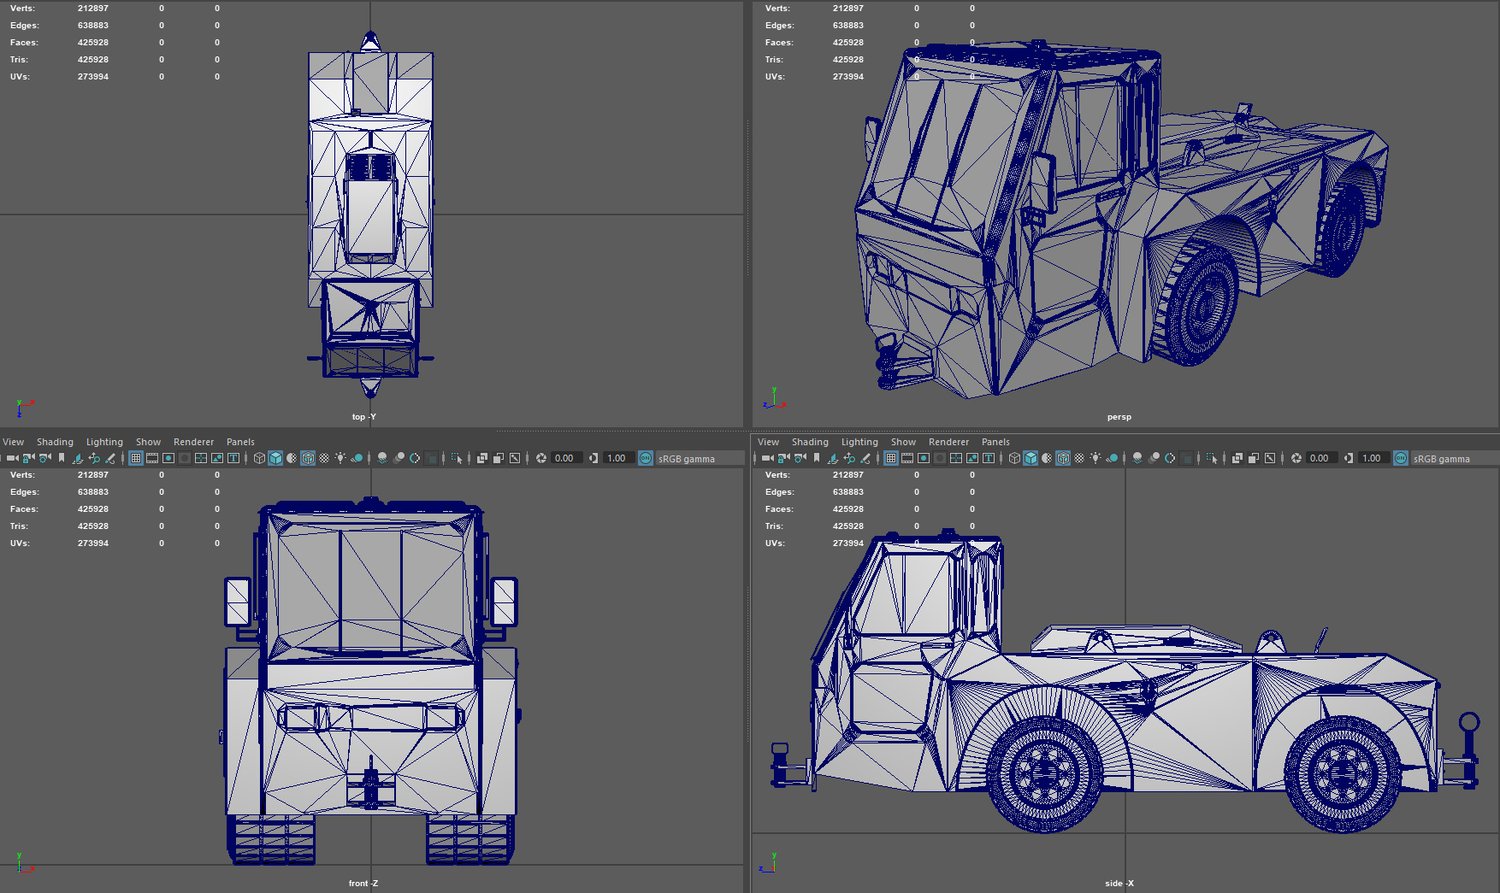Click gamma reset icon in side view toolbar

(1348, 458)
